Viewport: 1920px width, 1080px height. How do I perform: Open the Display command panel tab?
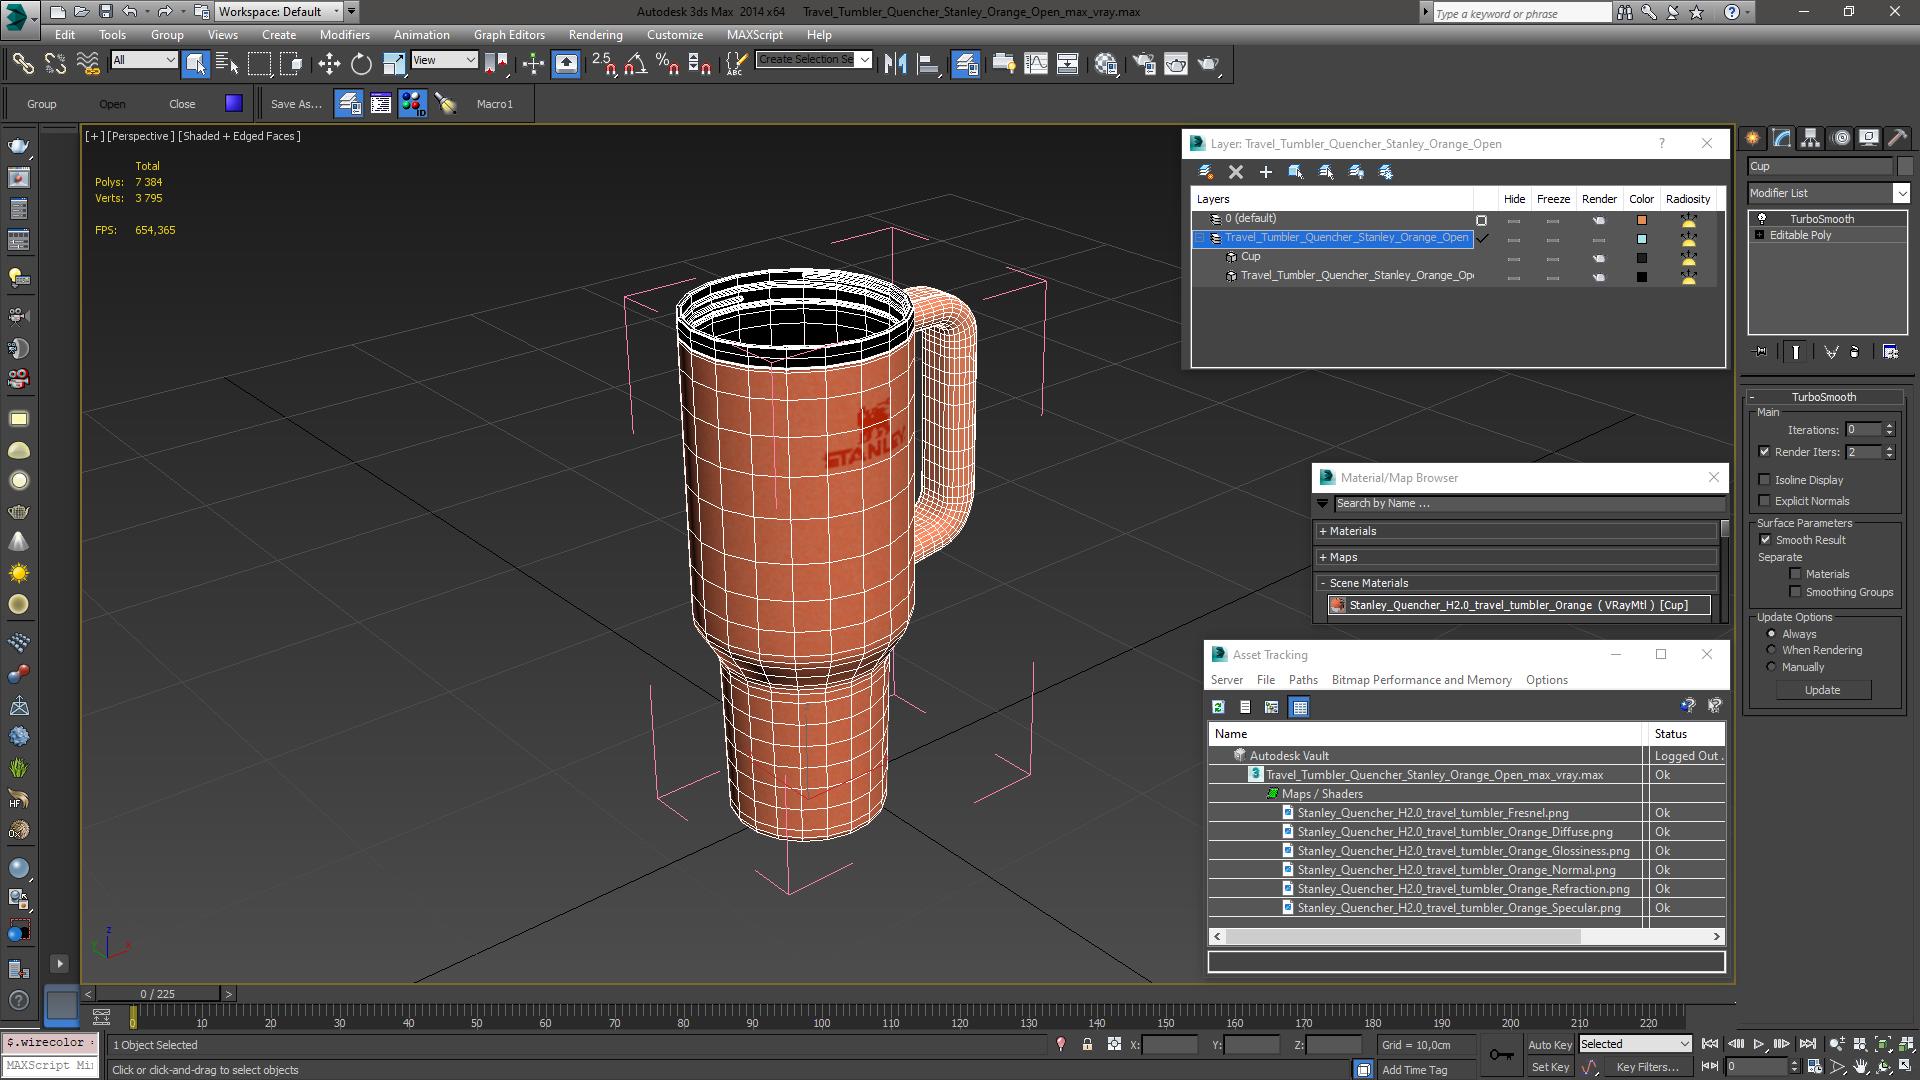pos(1869,138)
